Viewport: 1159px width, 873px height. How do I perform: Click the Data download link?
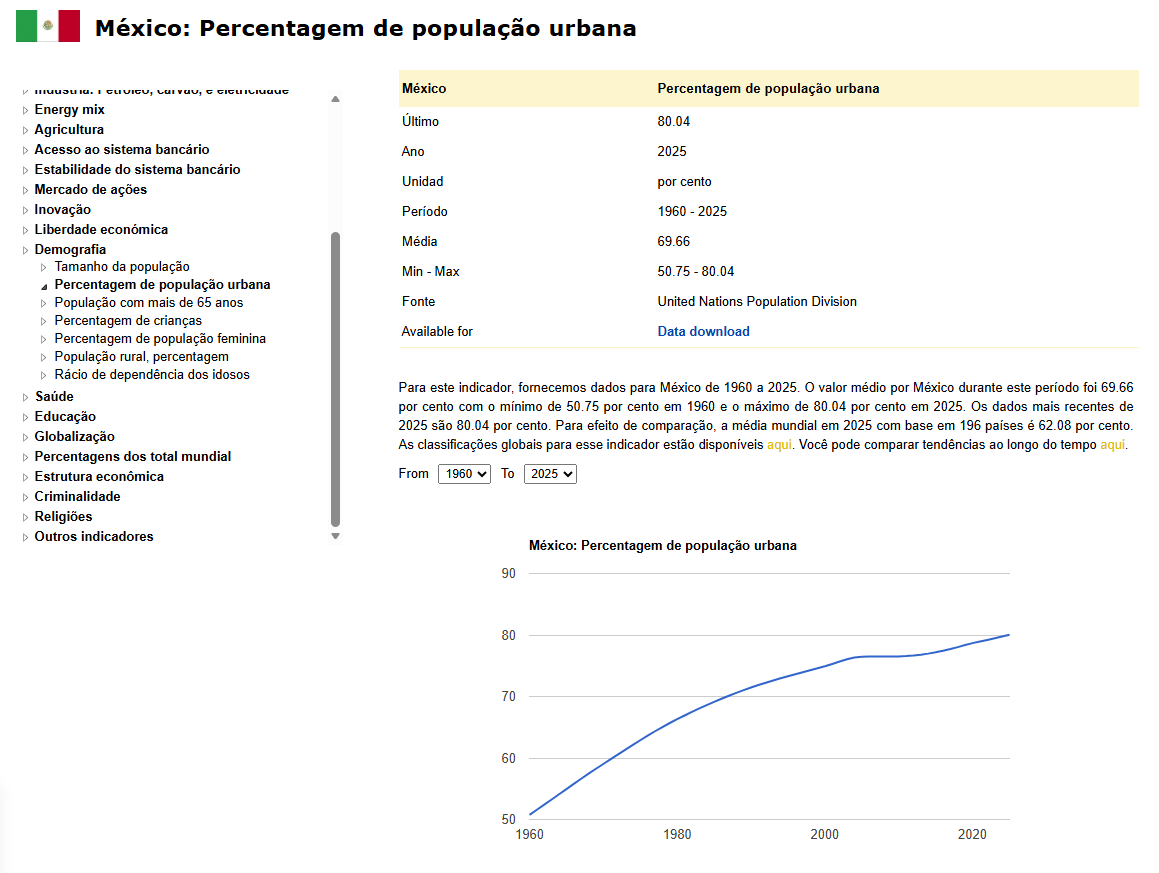(704, 331)
